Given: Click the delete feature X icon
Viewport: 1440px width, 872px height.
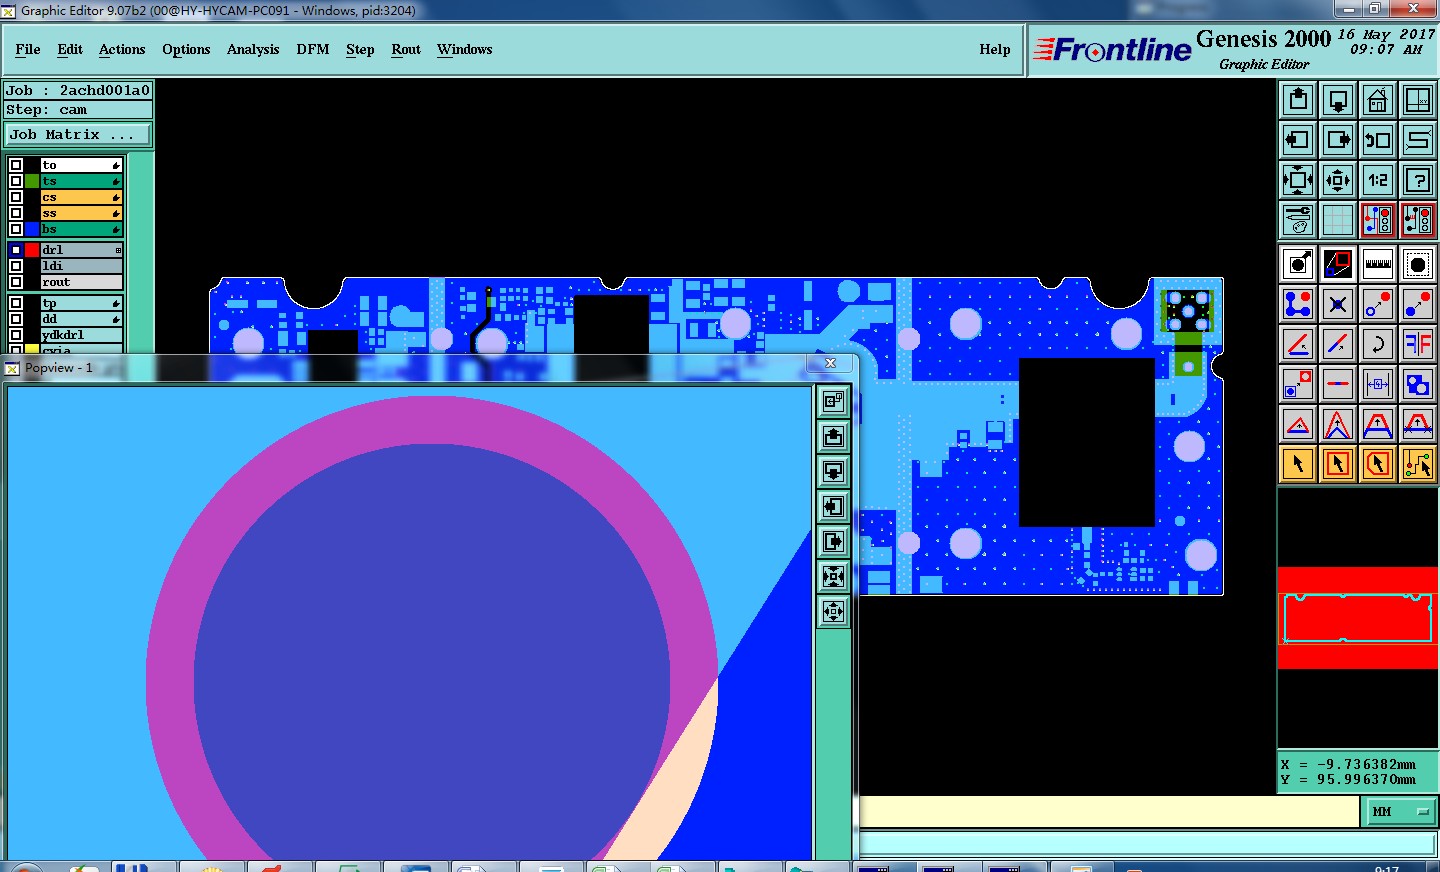Looking at the screenshot, I should pyautogui.click(x=1337, y=304).
